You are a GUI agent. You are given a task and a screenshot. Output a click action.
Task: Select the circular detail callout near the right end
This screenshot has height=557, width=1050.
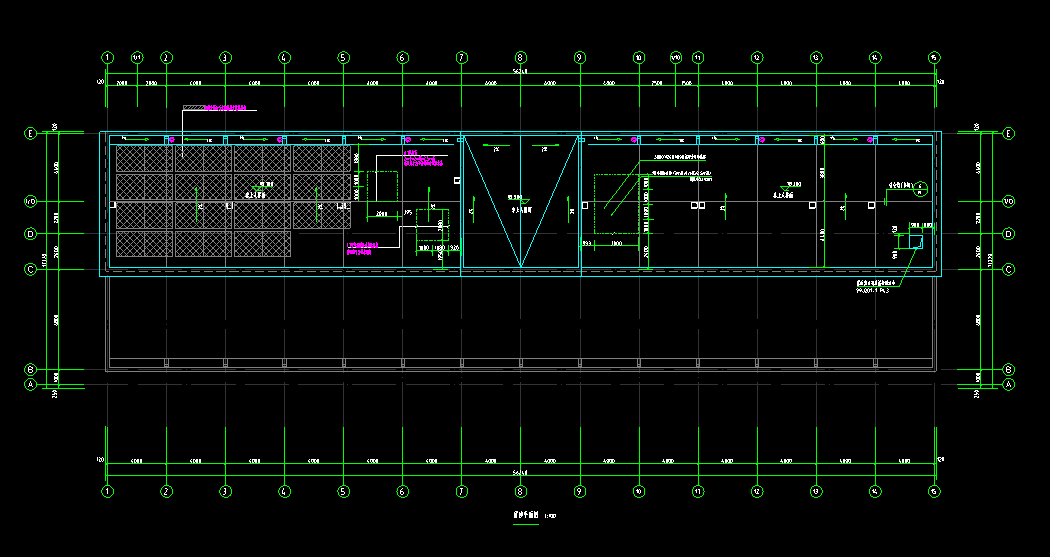[x=919, y=188]
